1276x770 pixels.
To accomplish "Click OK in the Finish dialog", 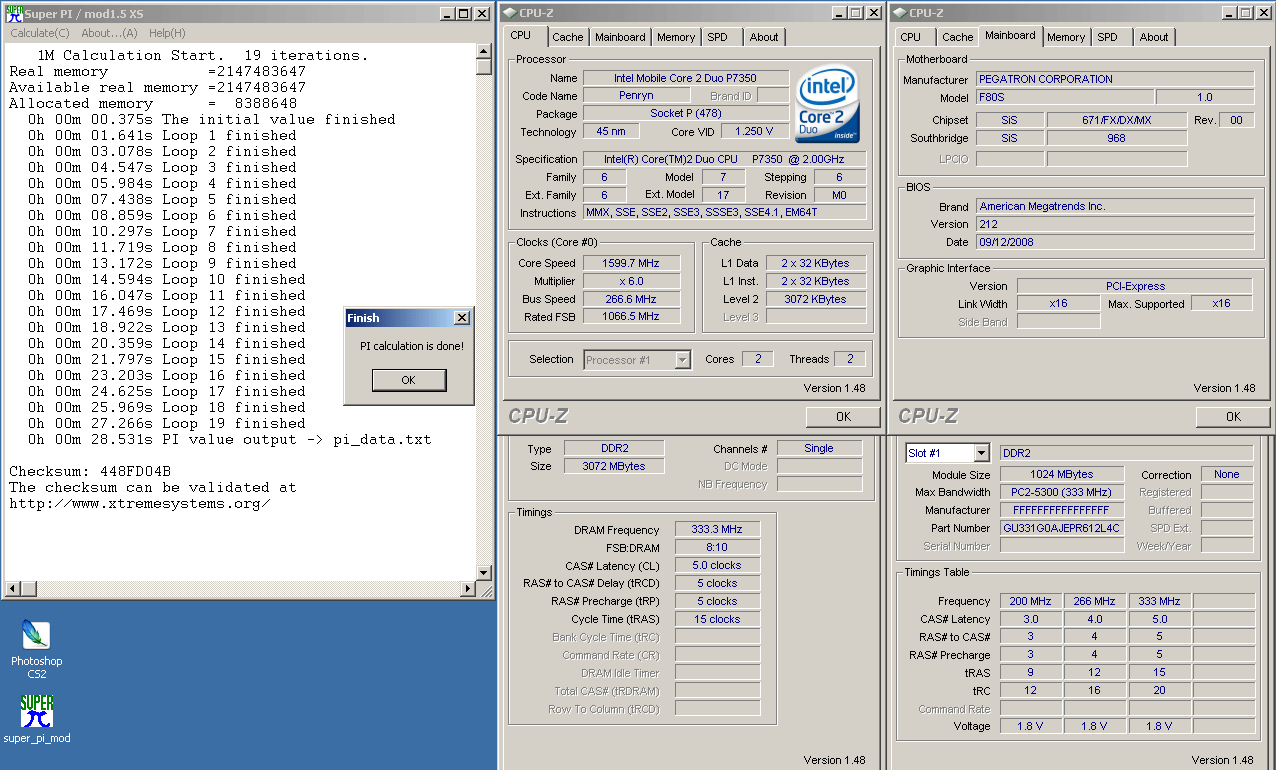I will point(408,380).
